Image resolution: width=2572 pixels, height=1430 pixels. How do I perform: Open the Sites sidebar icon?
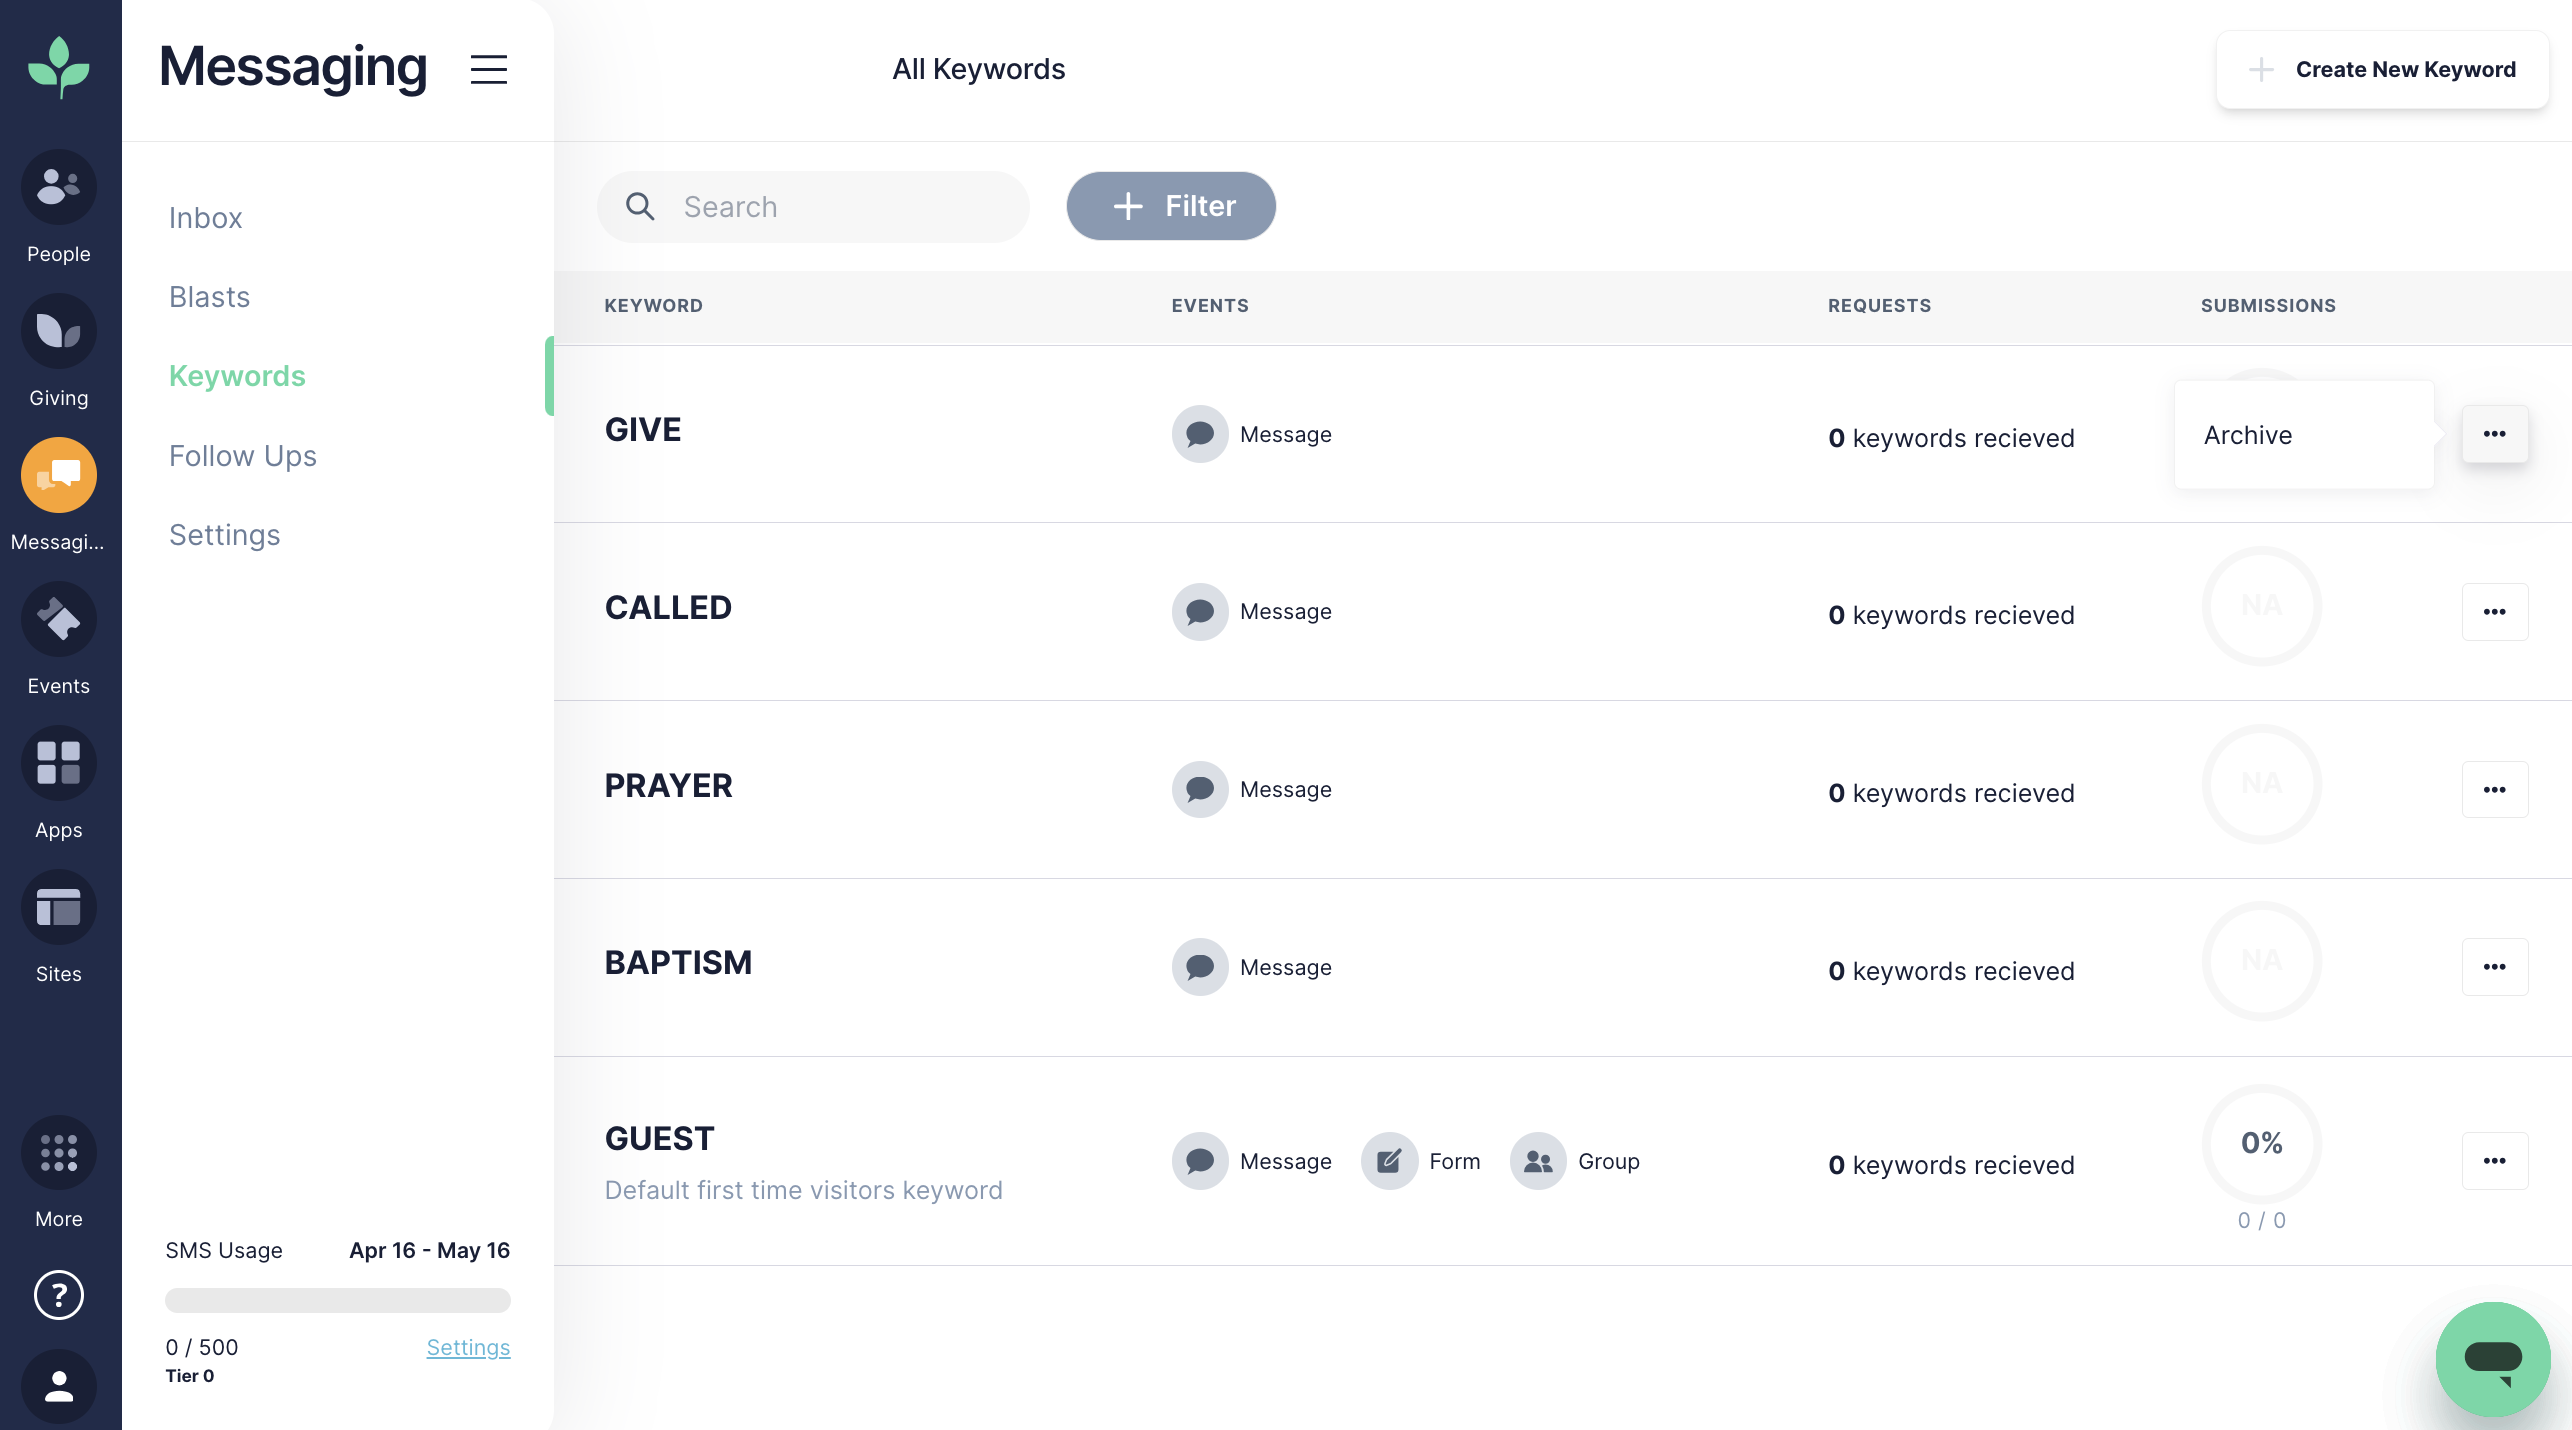click(x=59, y=907)
